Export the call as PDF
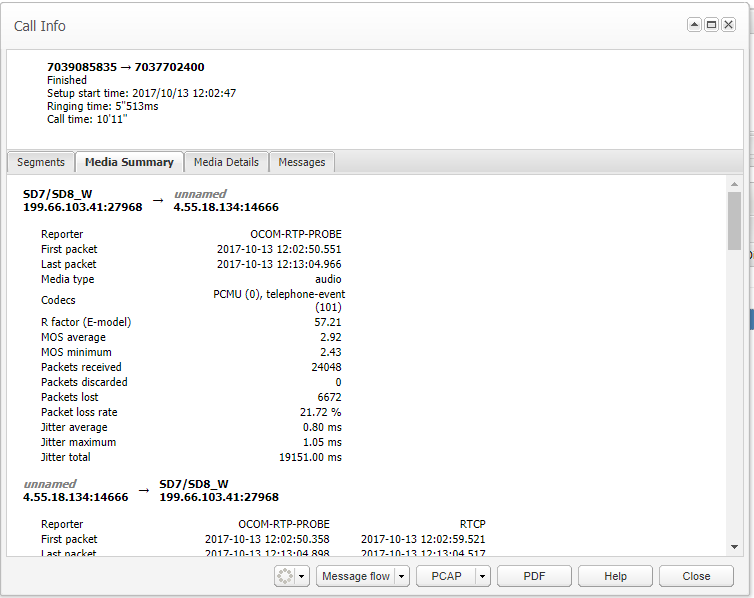754x598 pixels. click(x=535, y=576)
